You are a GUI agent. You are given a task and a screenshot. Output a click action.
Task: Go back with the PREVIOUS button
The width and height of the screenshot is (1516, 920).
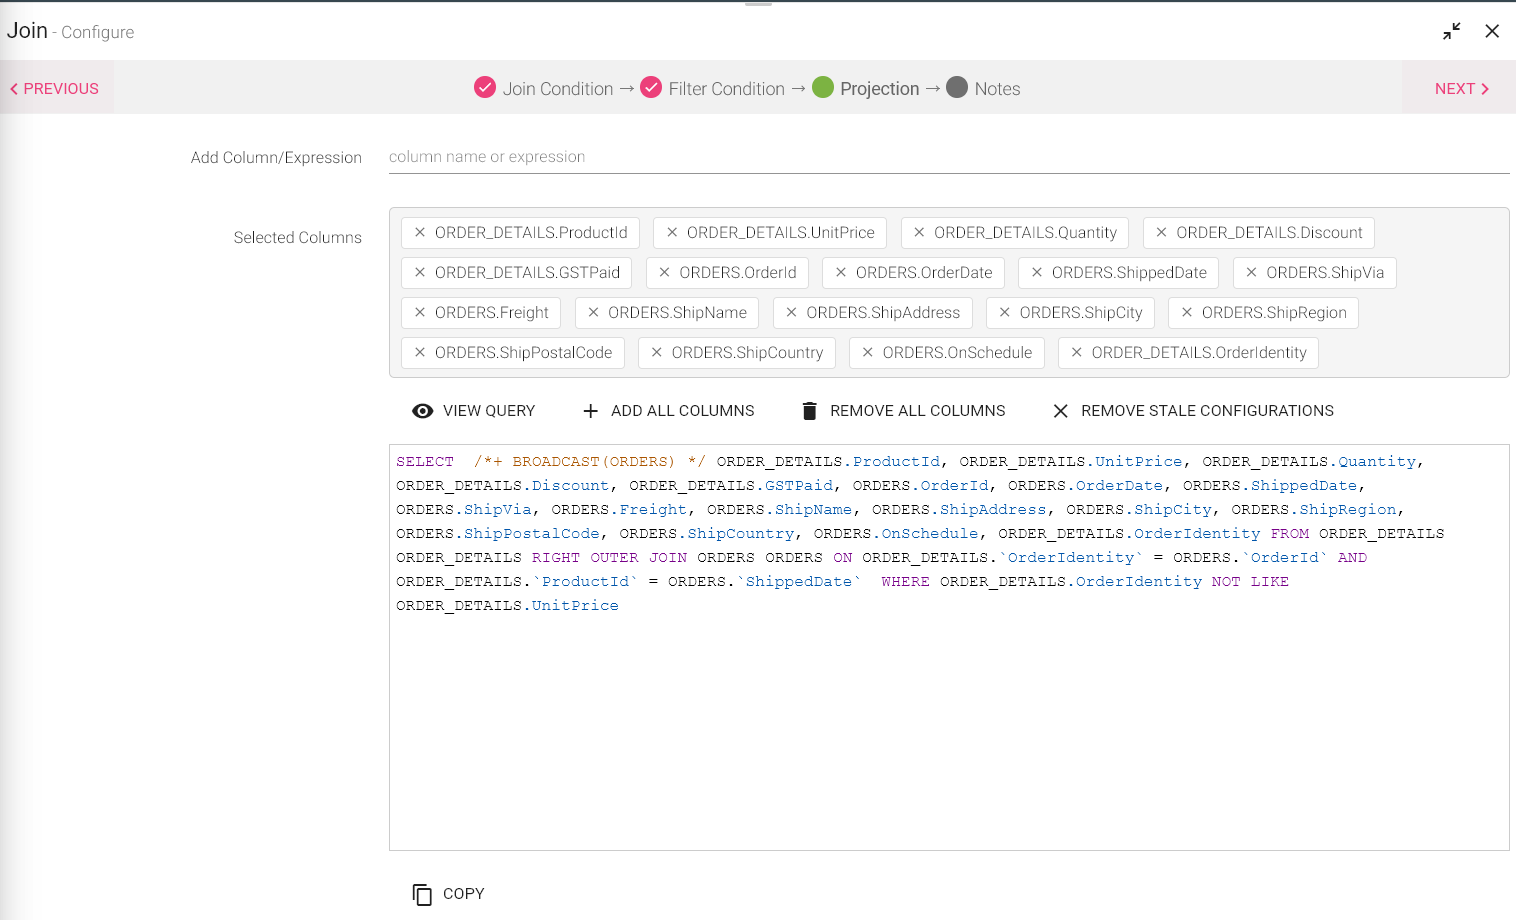(x=55, y=89)
